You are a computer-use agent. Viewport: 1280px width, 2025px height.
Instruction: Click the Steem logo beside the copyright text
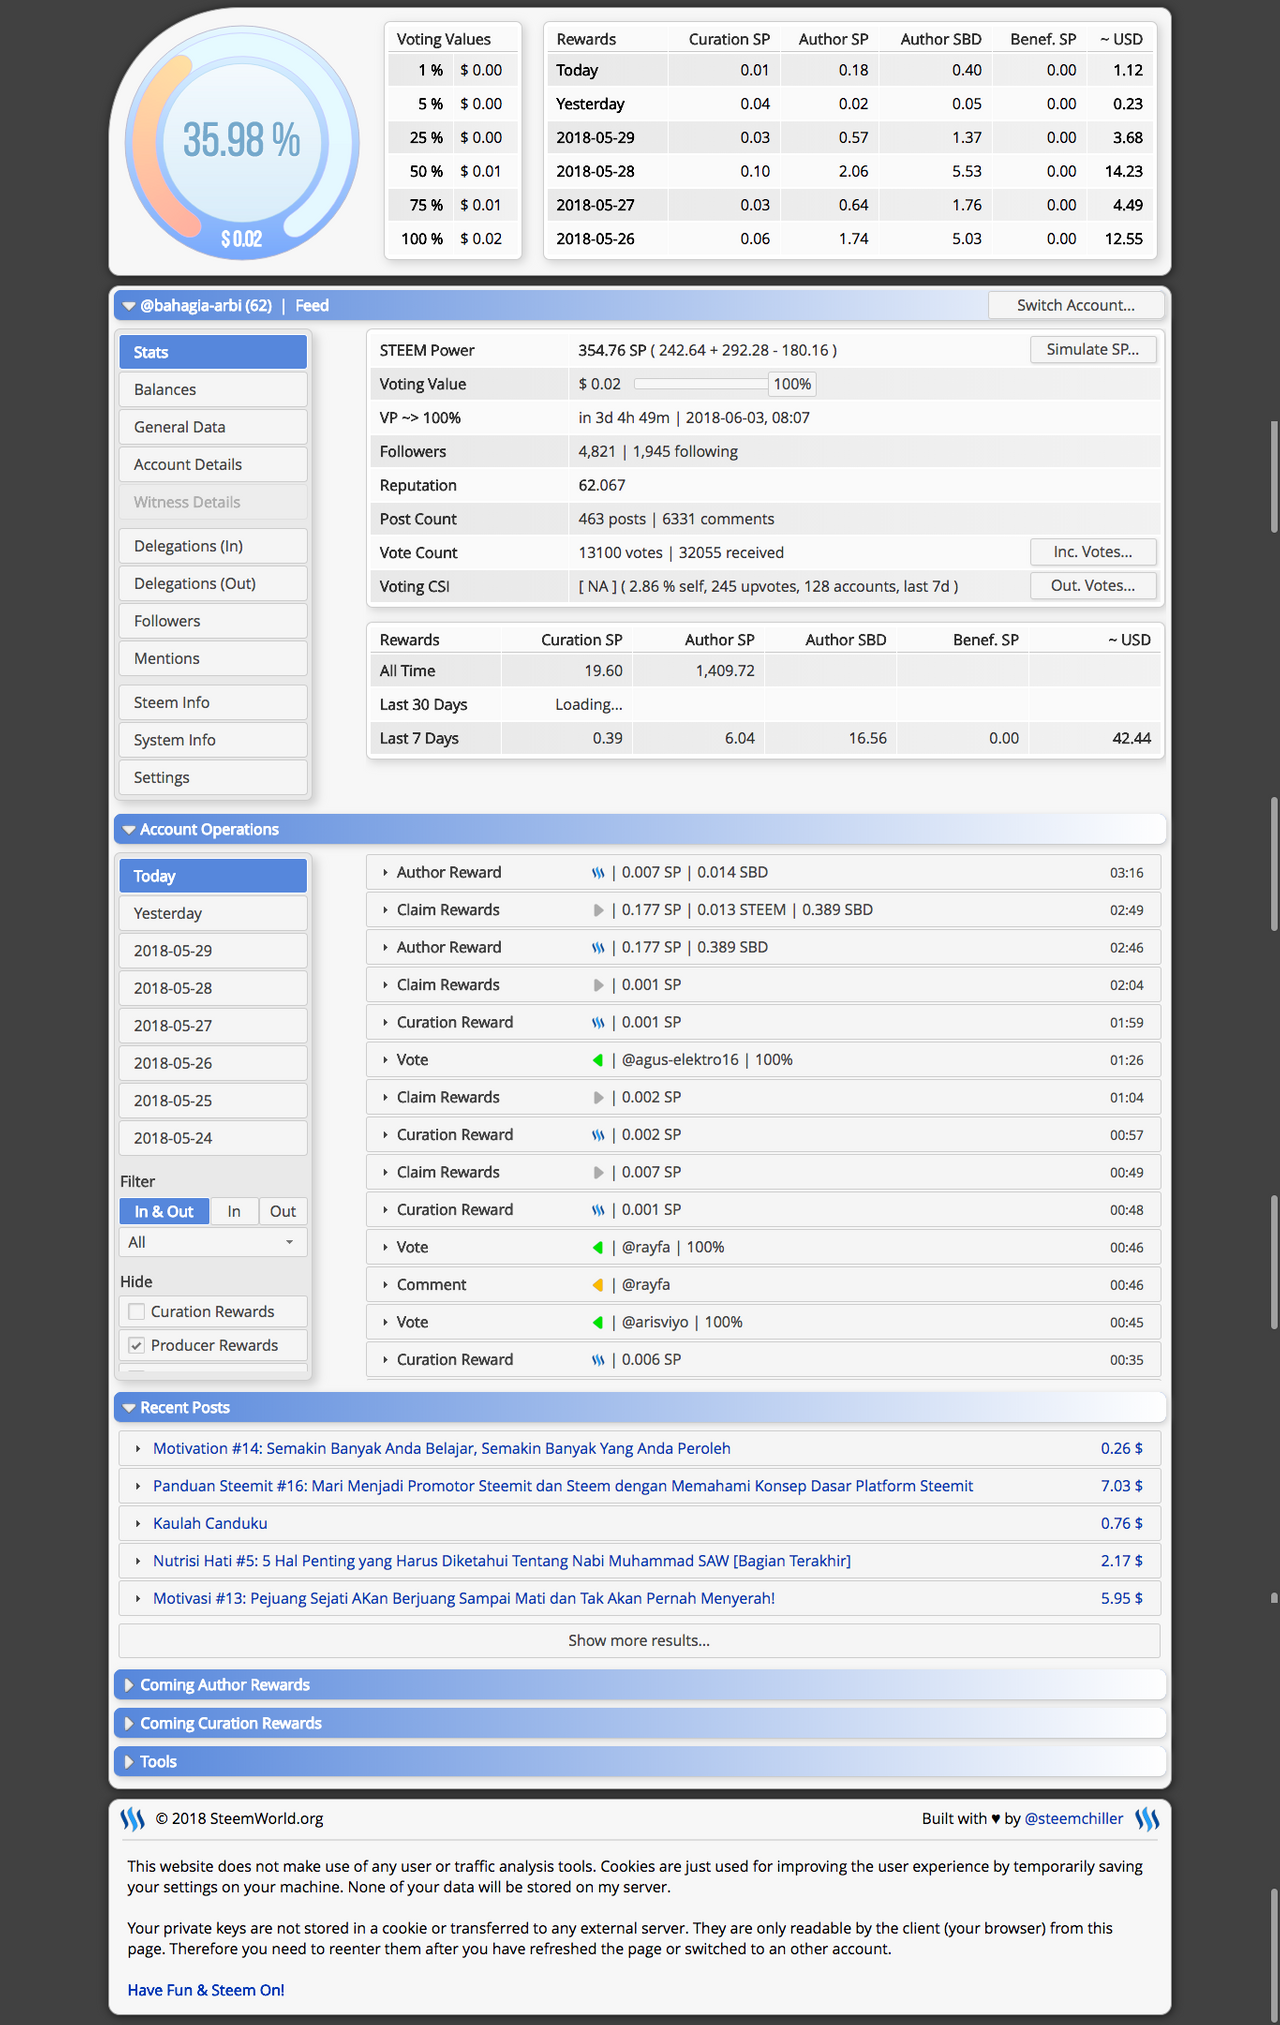pos(133,1819)
